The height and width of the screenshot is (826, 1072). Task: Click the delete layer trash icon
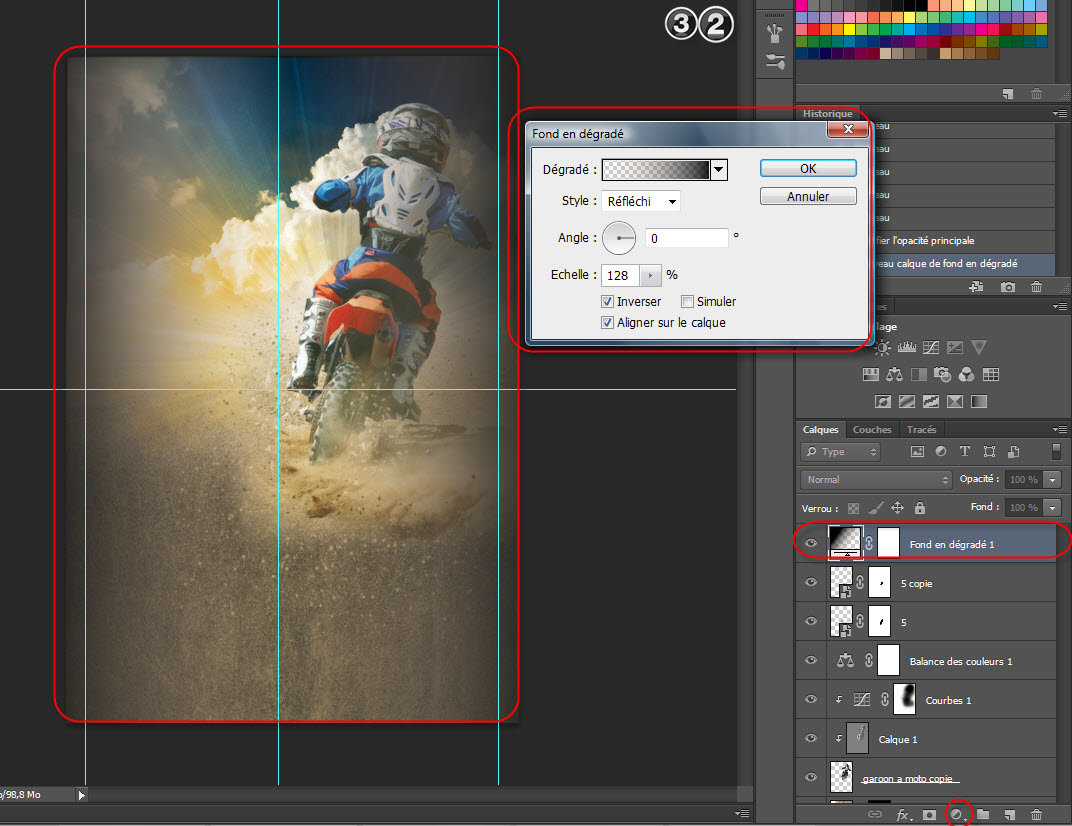pos(1036,815)
